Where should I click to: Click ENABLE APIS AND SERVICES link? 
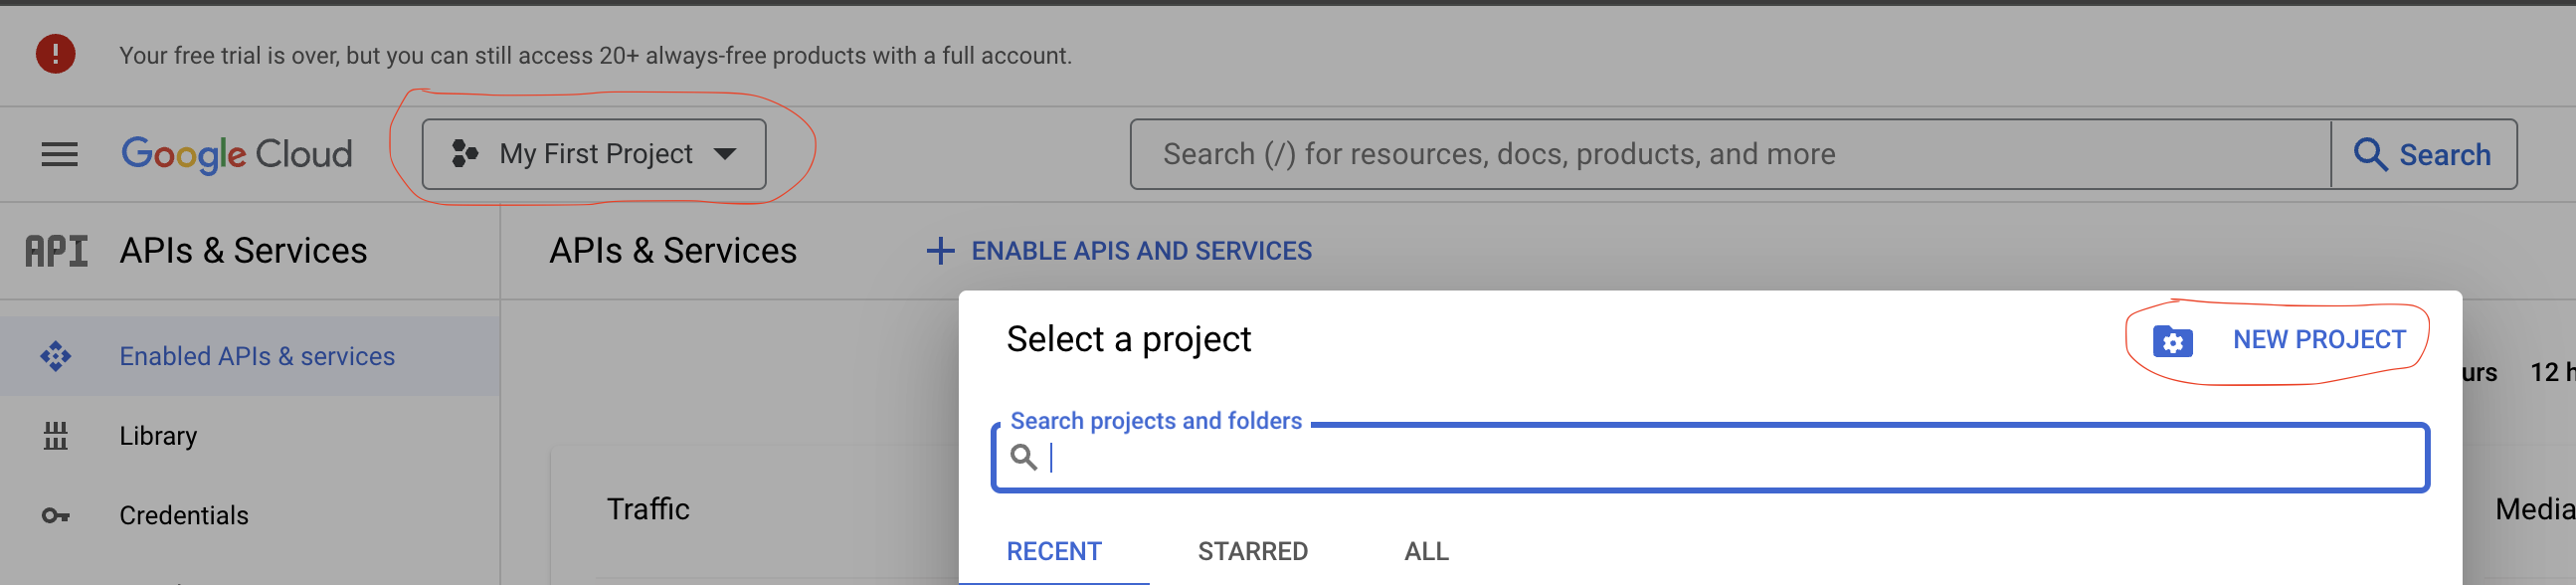coord(1141,251)
